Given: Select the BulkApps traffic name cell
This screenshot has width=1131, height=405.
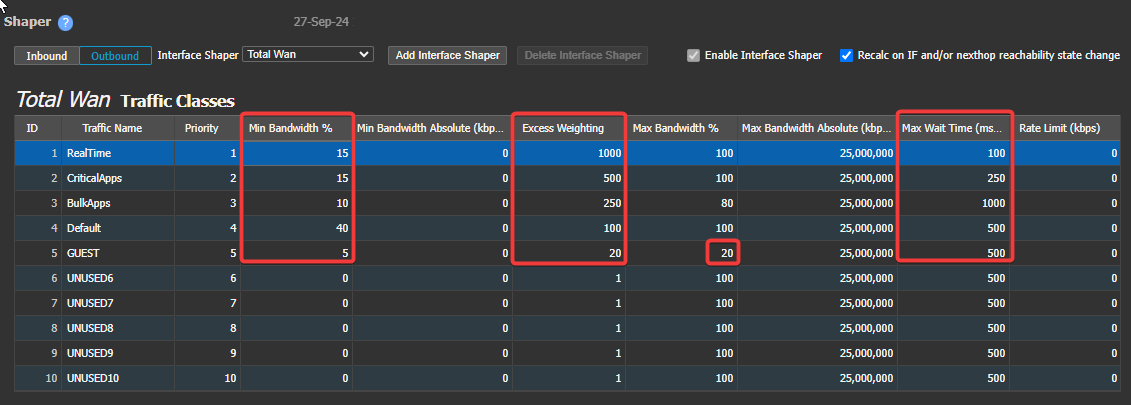Looking at the screenshot, I should tap(118, 204).
